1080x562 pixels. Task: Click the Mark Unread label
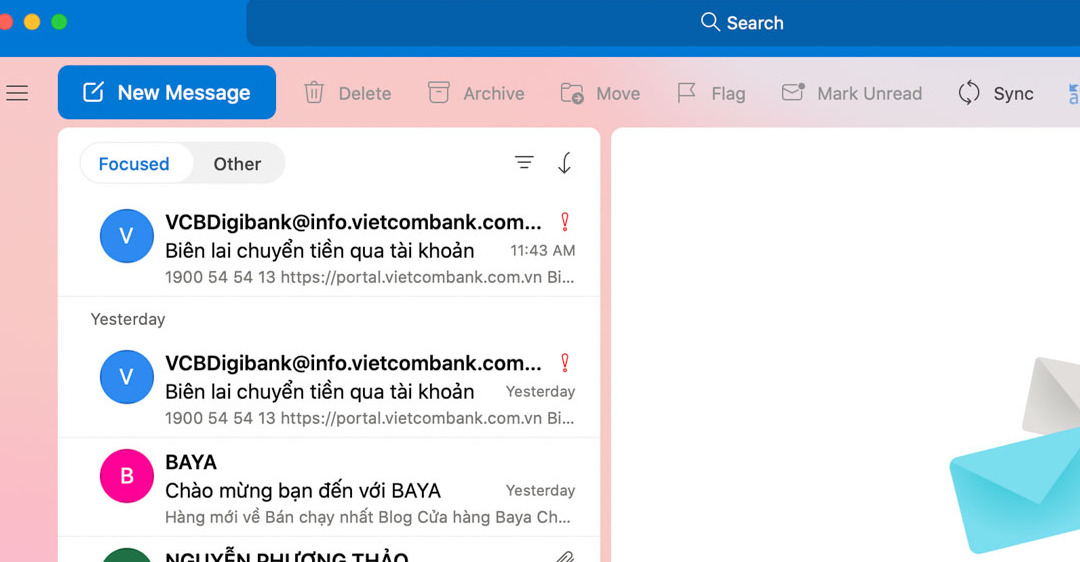point(869,94)
